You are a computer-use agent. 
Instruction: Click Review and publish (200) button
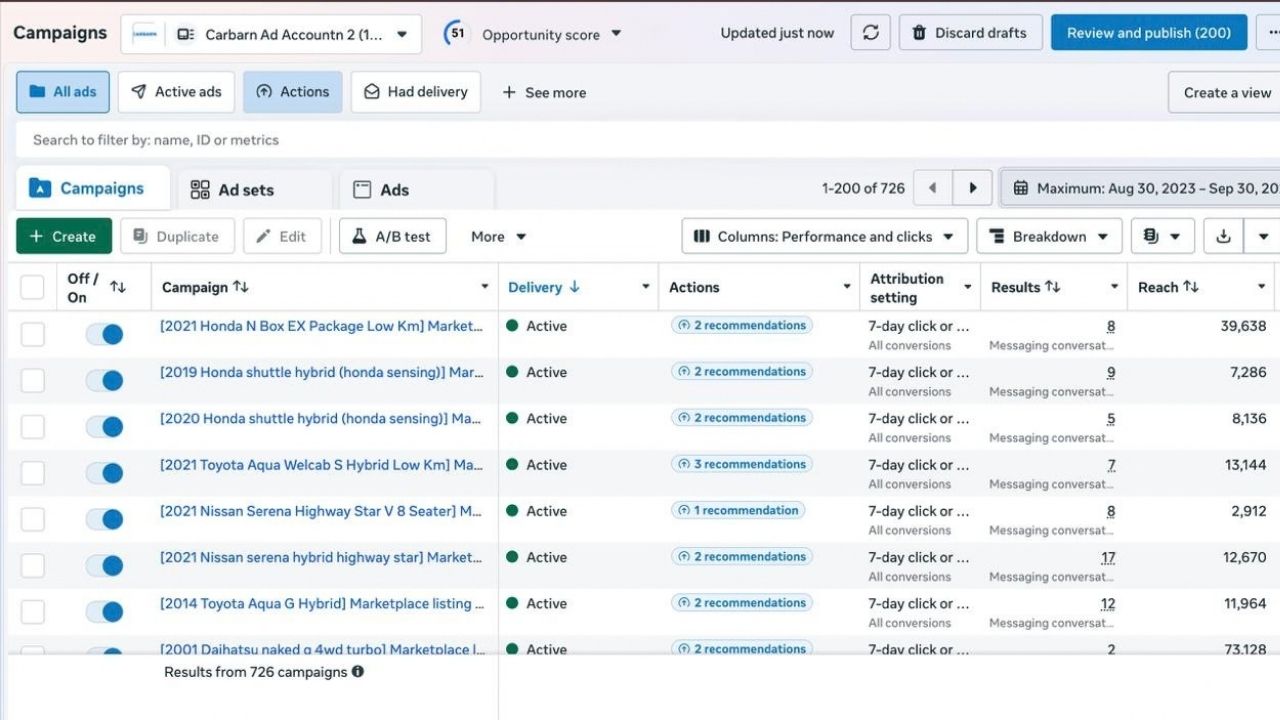tap(1149, 33)
